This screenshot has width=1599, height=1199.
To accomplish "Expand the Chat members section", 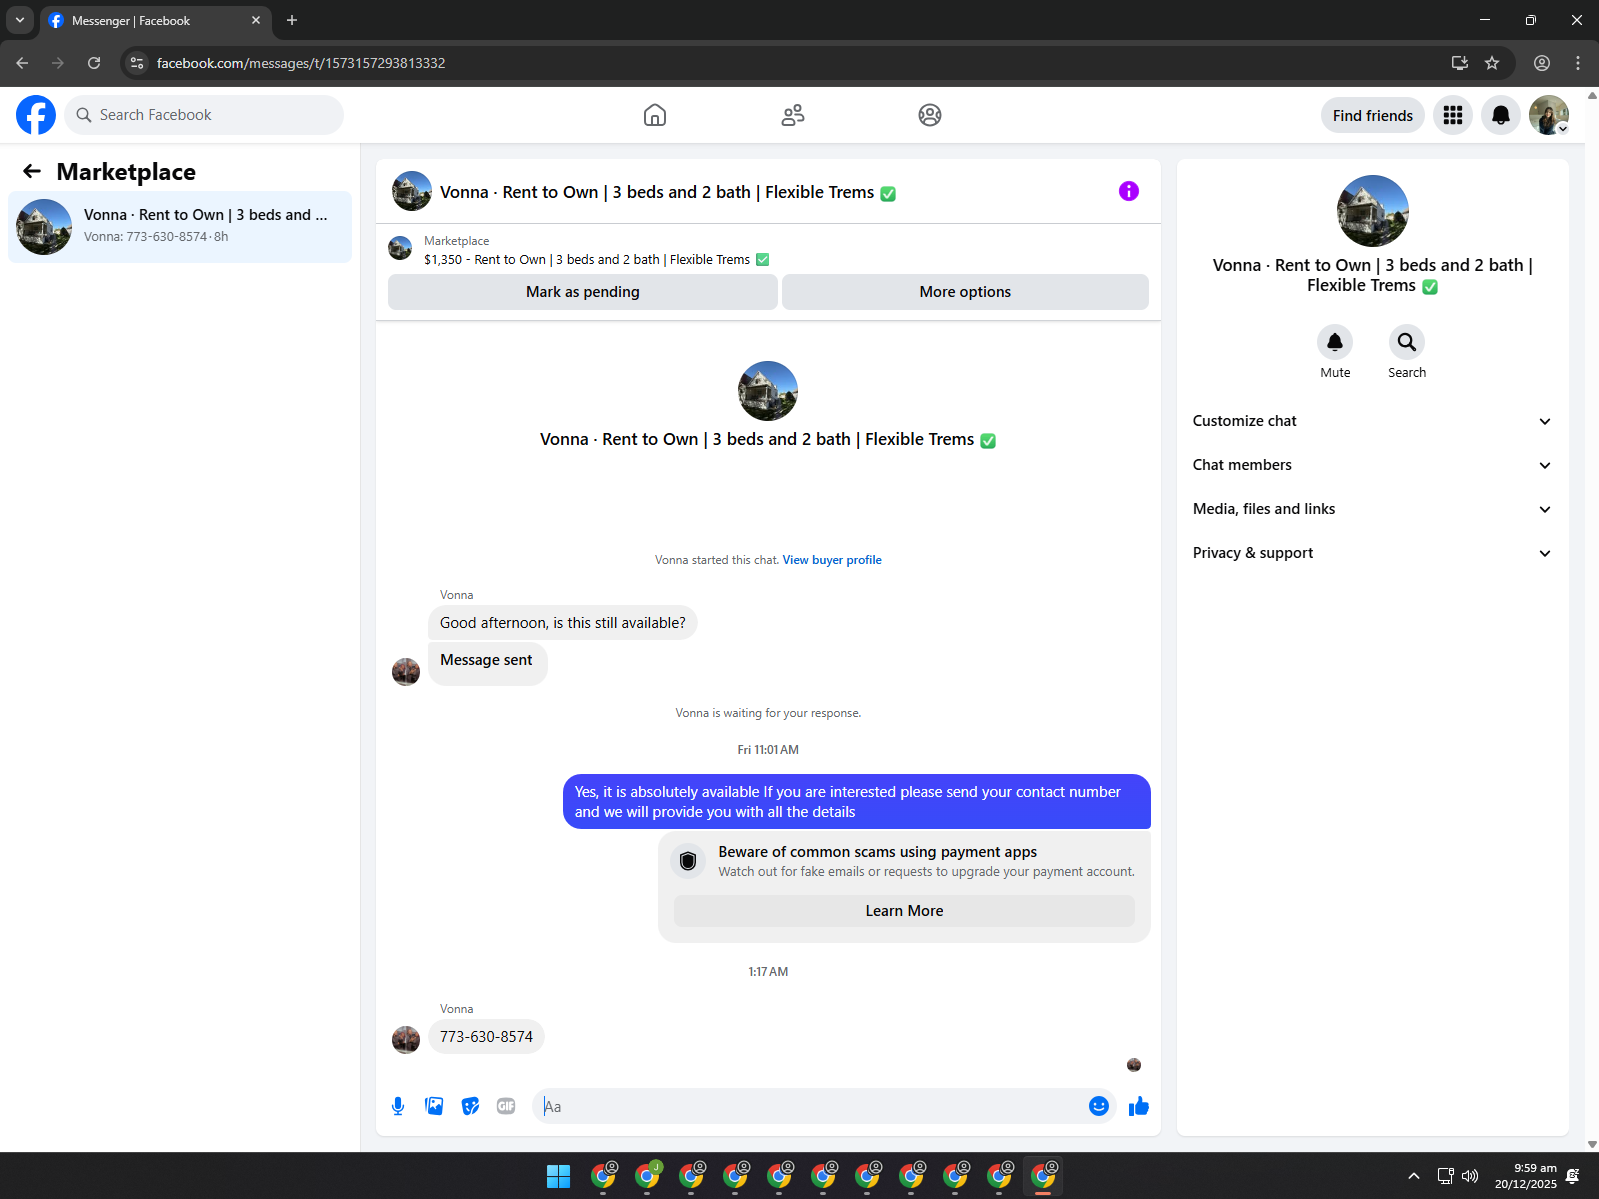I will point(1373,465).
